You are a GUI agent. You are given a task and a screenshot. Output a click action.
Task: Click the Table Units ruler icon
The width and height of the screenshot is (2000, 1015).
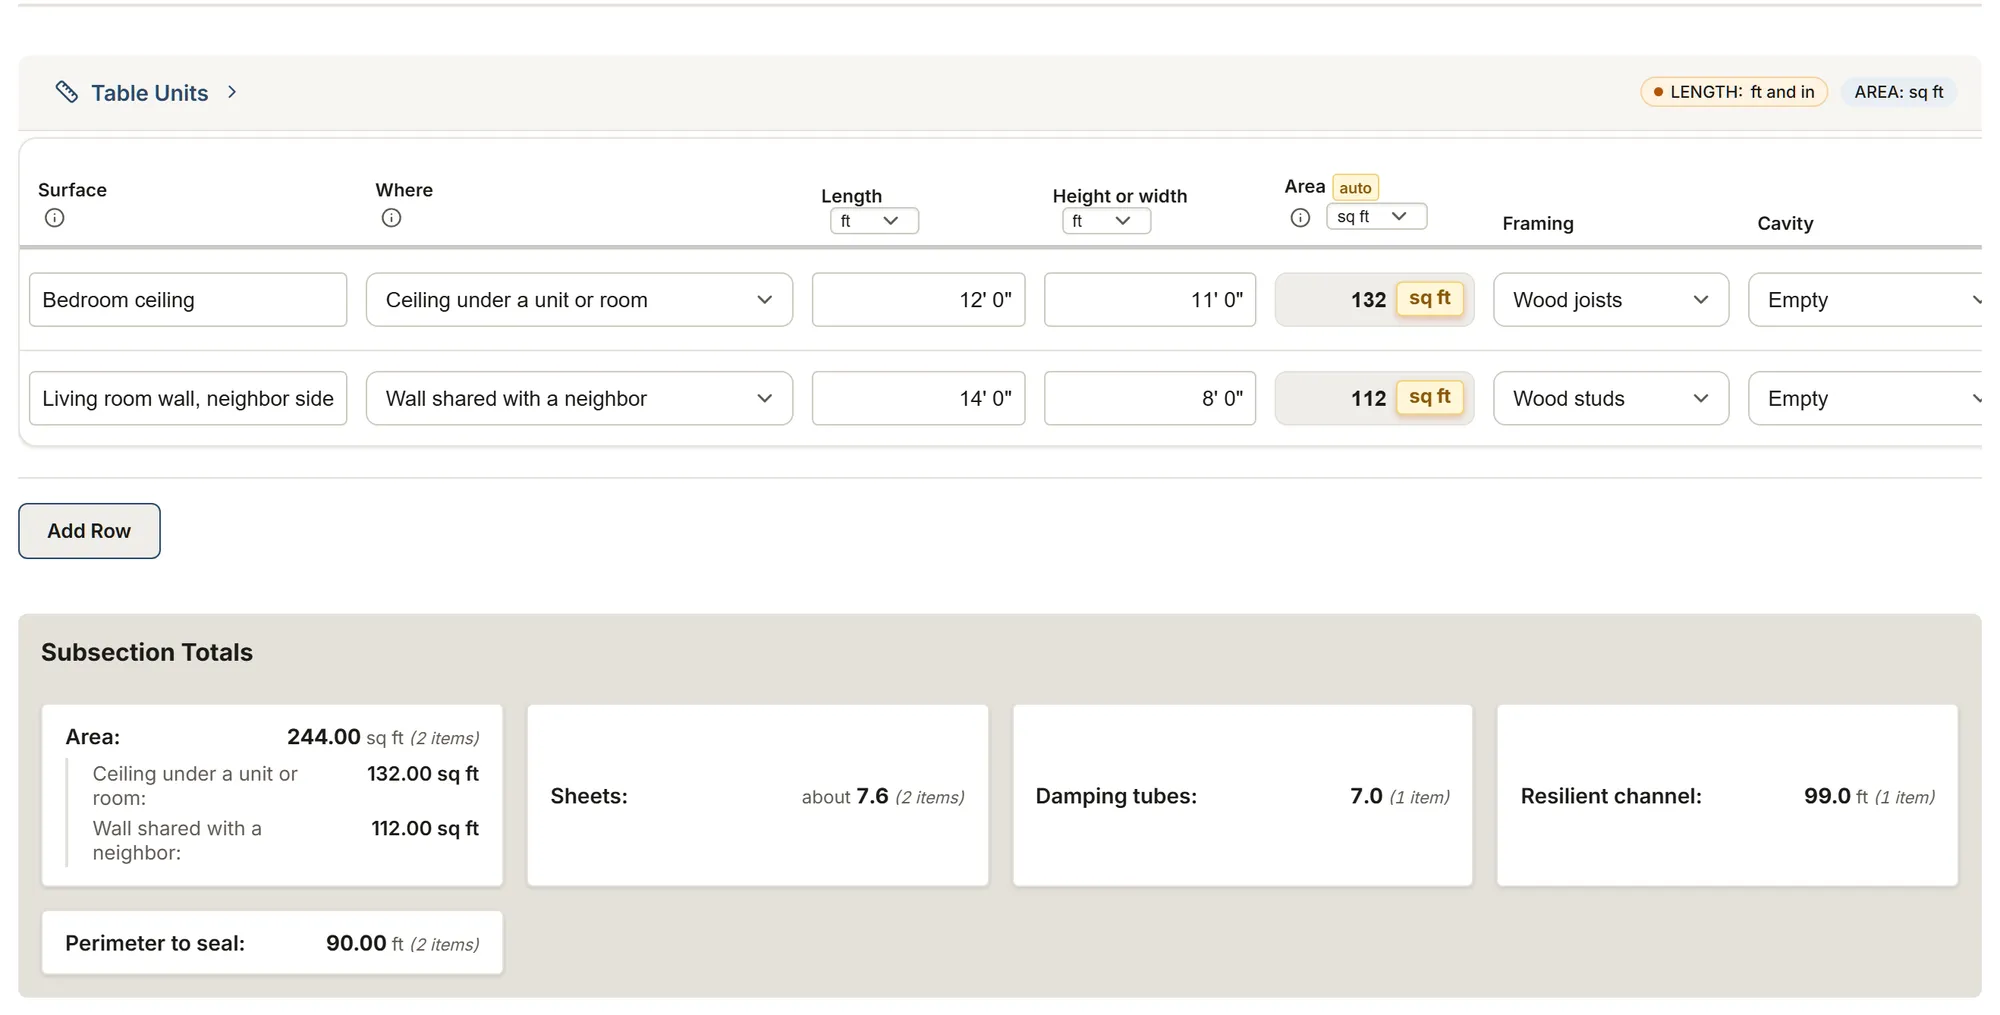pos(66,92)
